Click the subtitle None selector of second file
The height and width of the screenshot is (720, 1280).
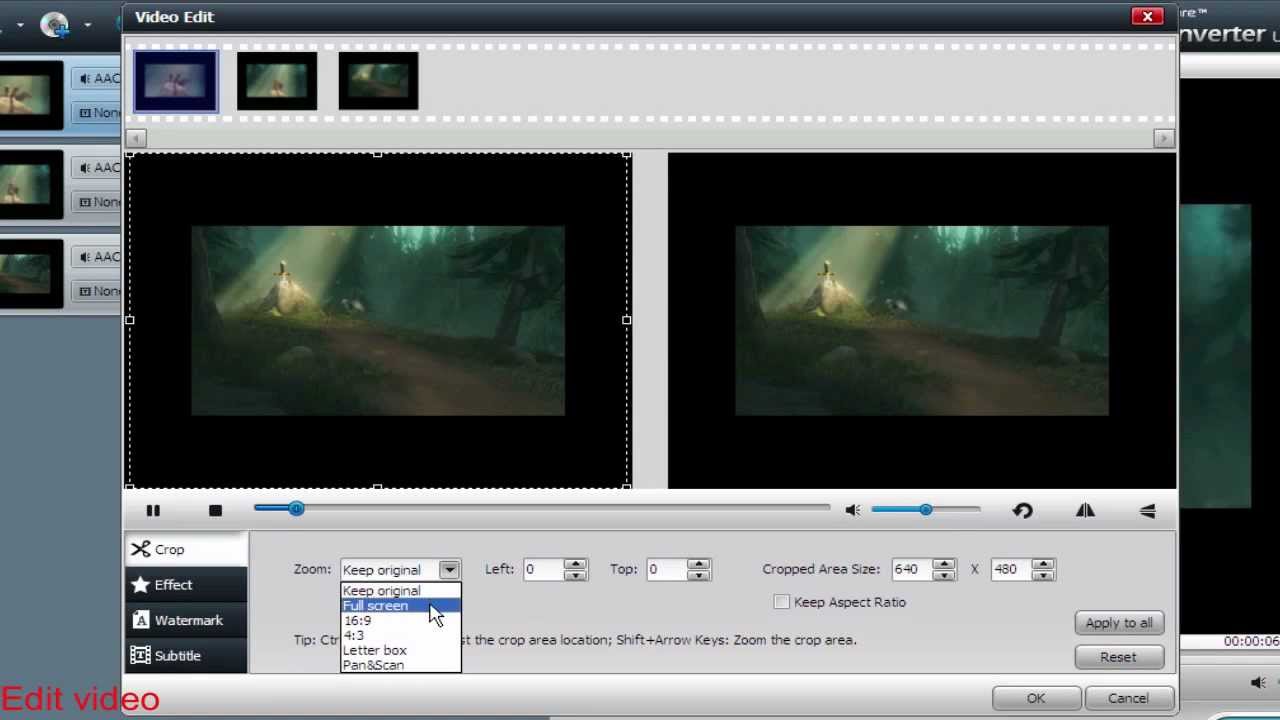point(98,202)
